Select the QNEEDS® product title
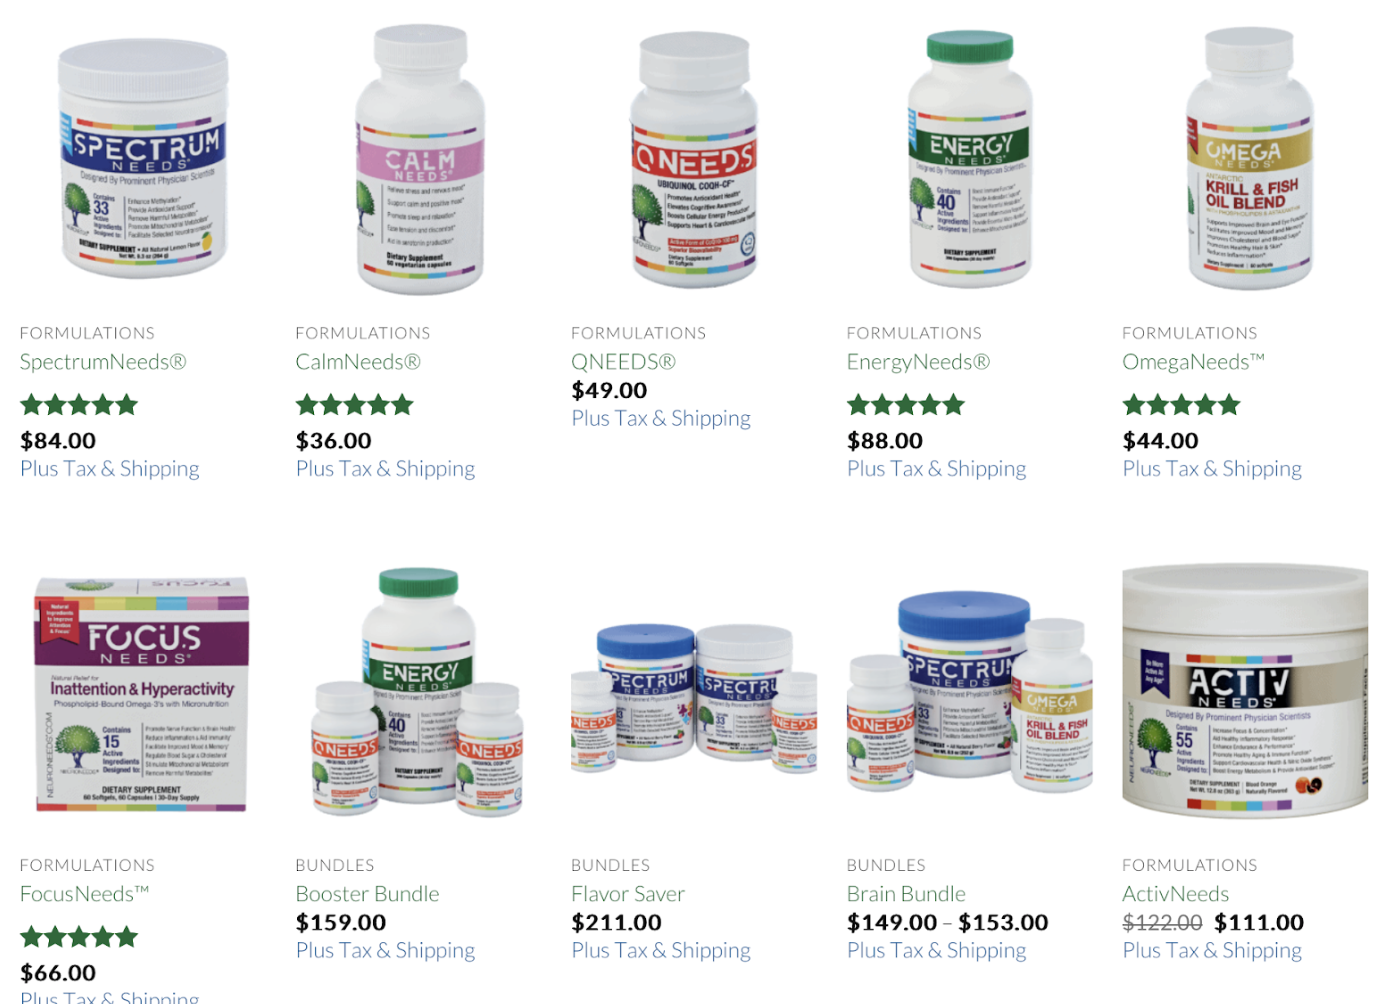The height and width of the screenshot is (1004, 1394). [623, 362]
